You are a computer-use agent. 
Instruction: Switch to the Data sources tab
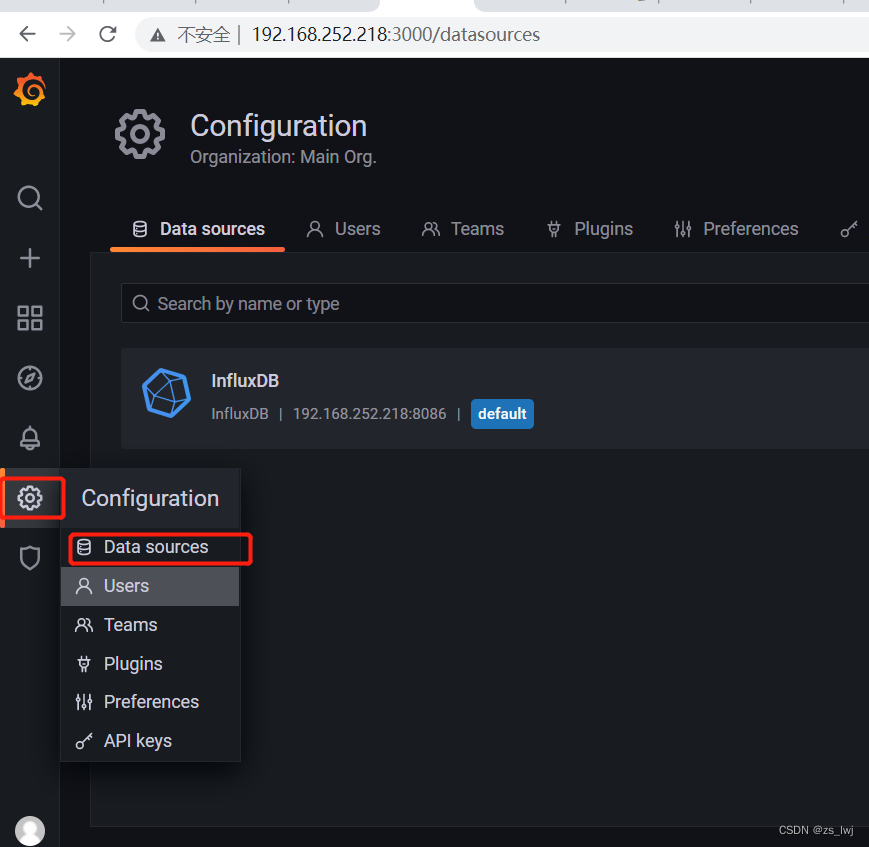coord(198,229)
